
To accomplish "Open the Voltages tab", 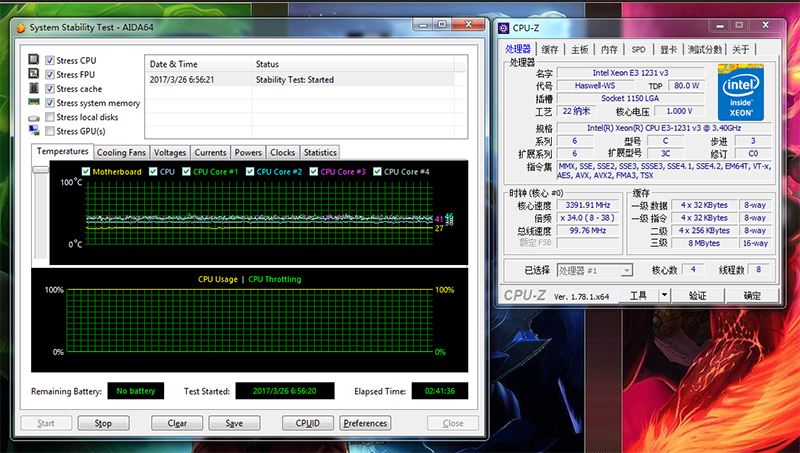I will tap(170, 153).
